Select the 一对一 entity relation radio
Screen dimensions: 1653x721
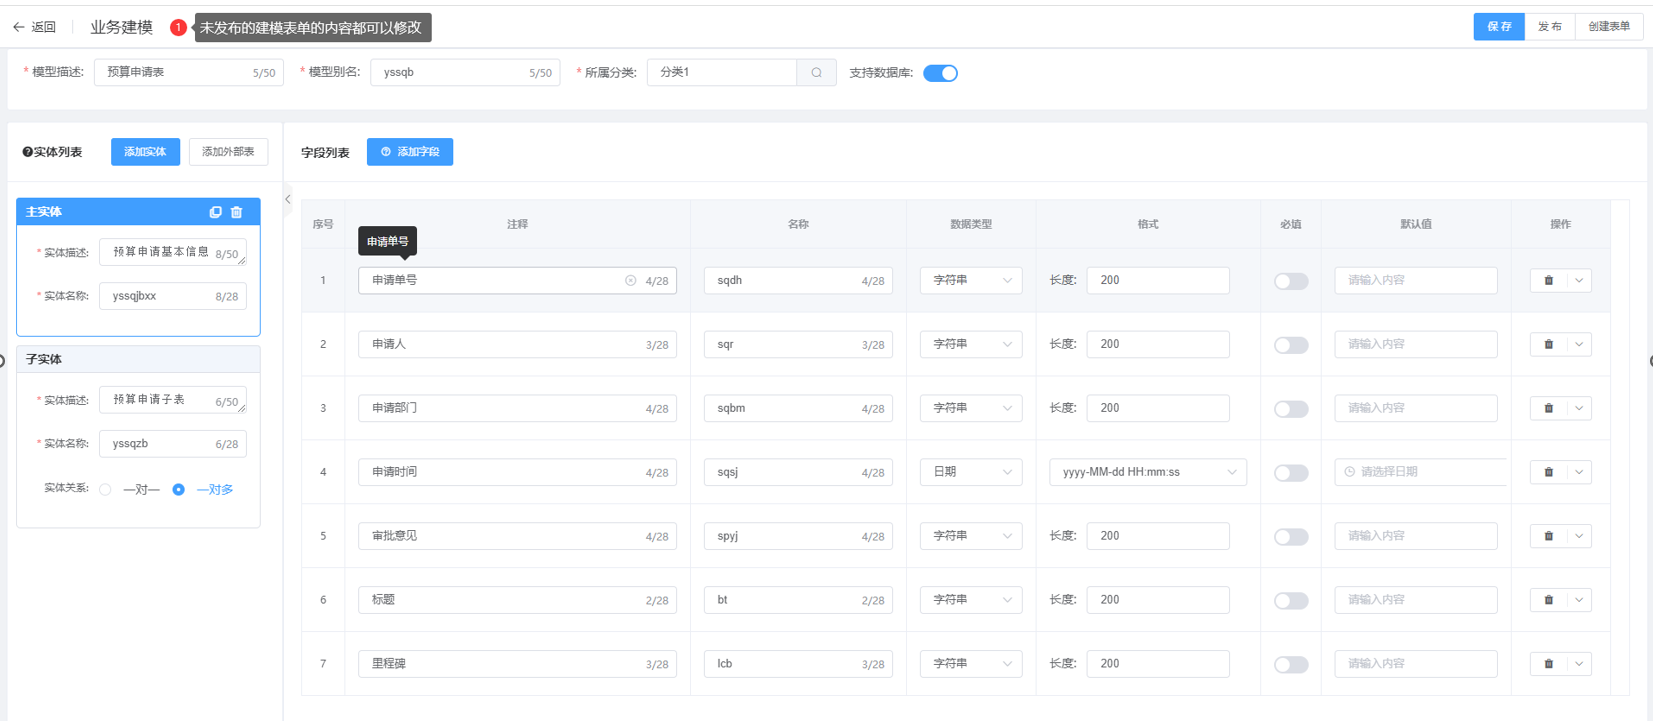[106, 490]
